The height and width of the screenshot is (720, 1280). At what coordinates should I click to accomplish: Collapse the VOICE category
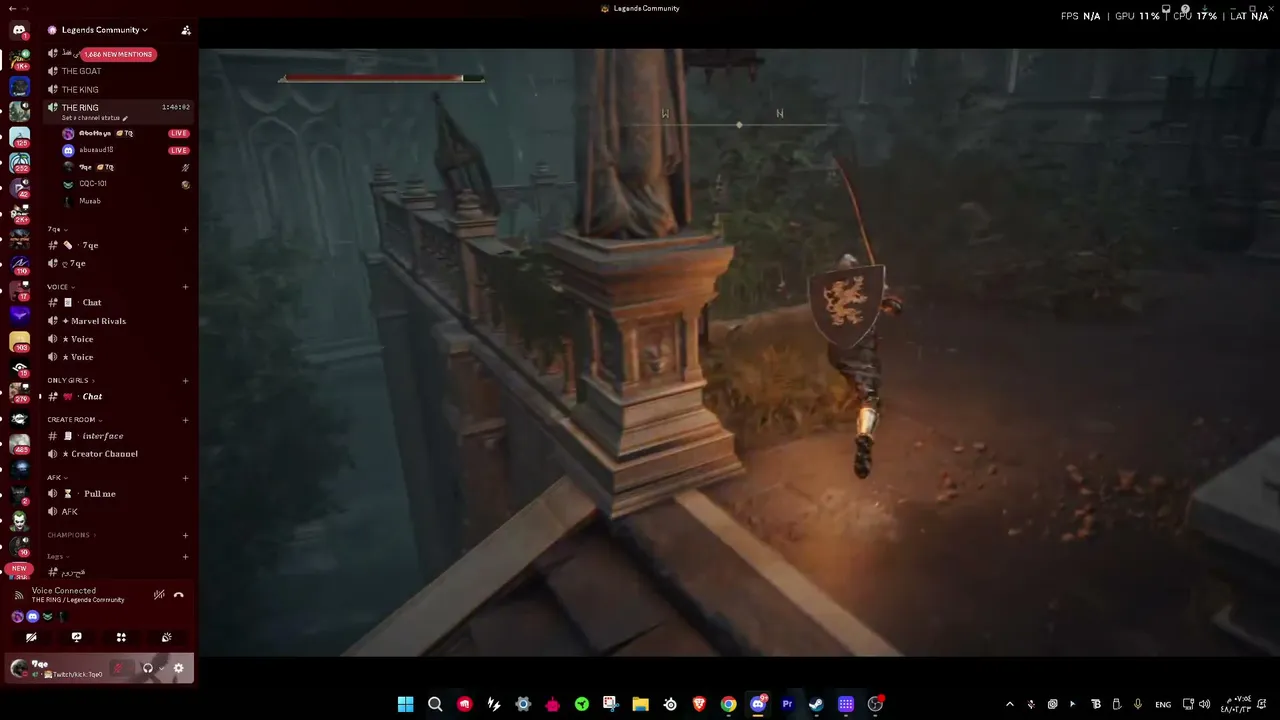[60, 287]
